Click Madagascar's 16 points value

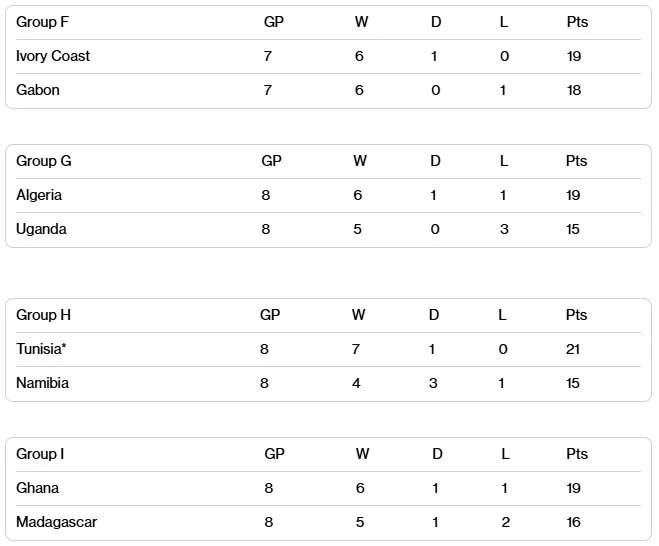[x=574, y=522]
